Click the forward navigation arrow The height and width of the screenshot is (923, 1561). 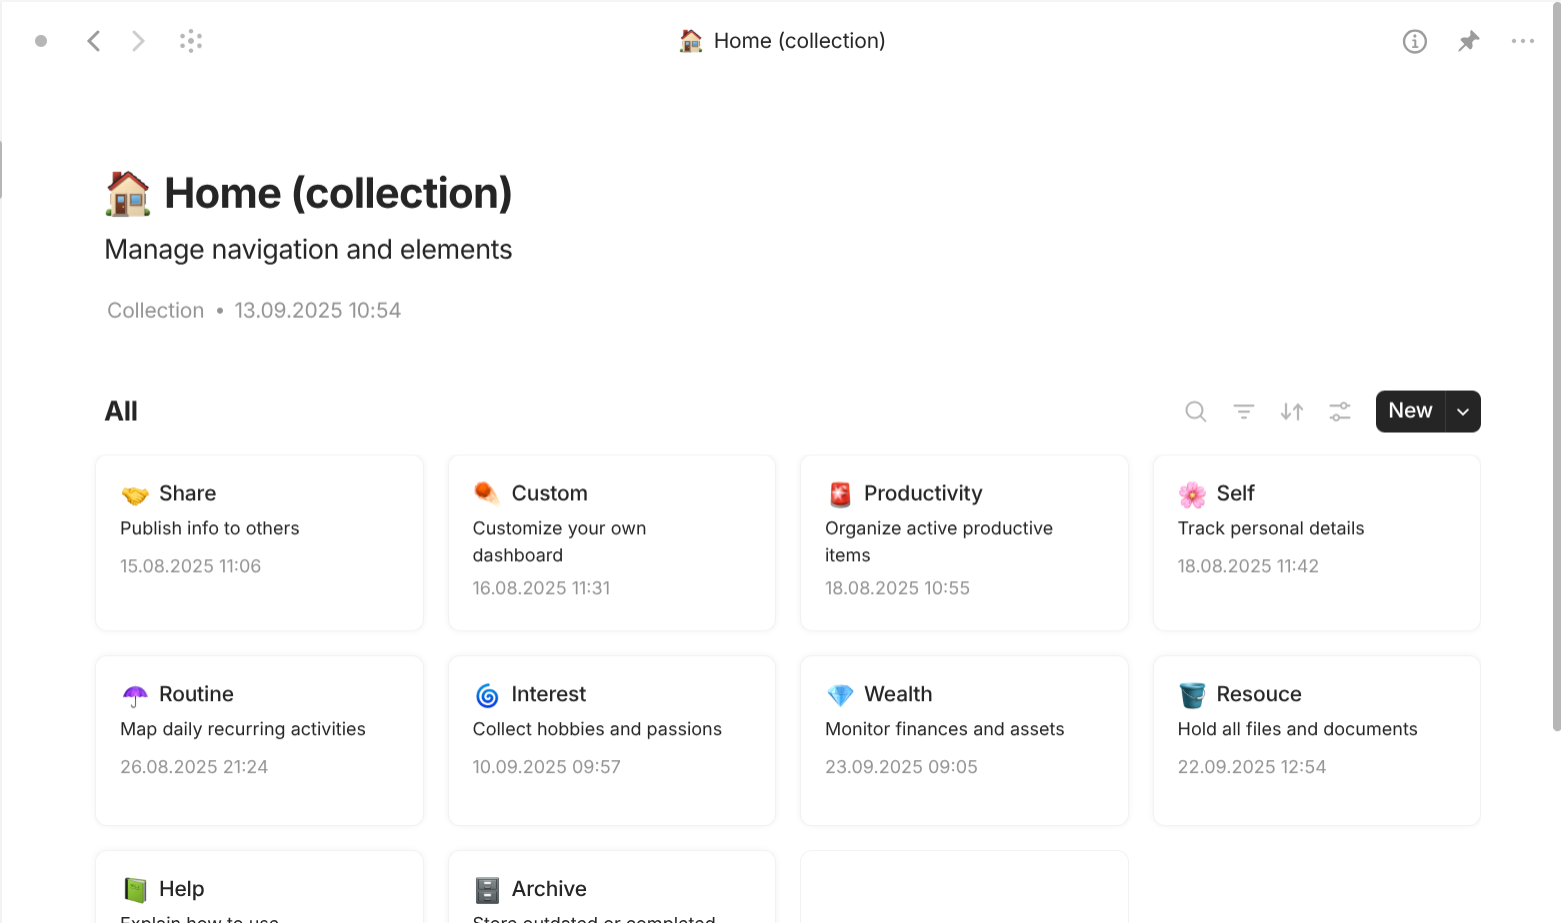pyautogui.click(x=138, y=41)
